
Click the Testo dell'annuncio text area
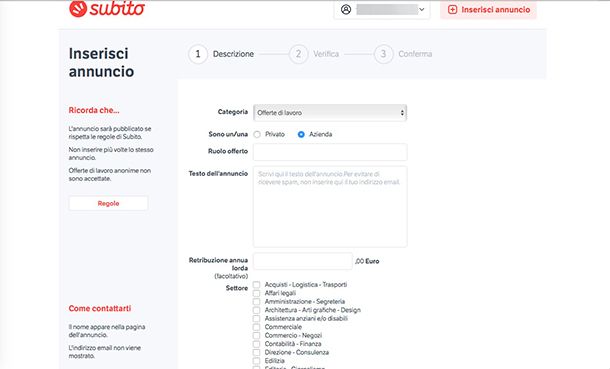330,206
